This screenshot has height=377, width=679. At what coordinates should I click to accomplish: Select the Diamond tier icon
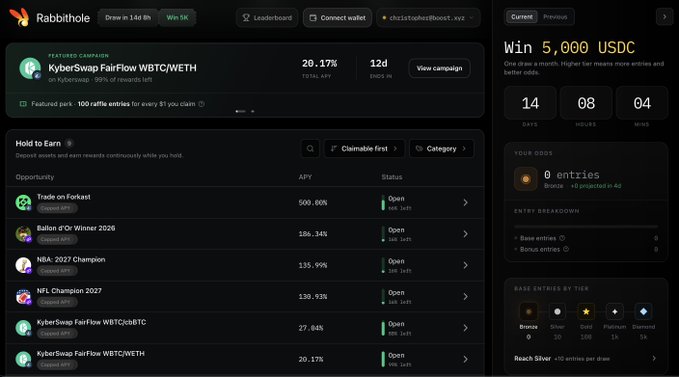(x=643, y=312)
